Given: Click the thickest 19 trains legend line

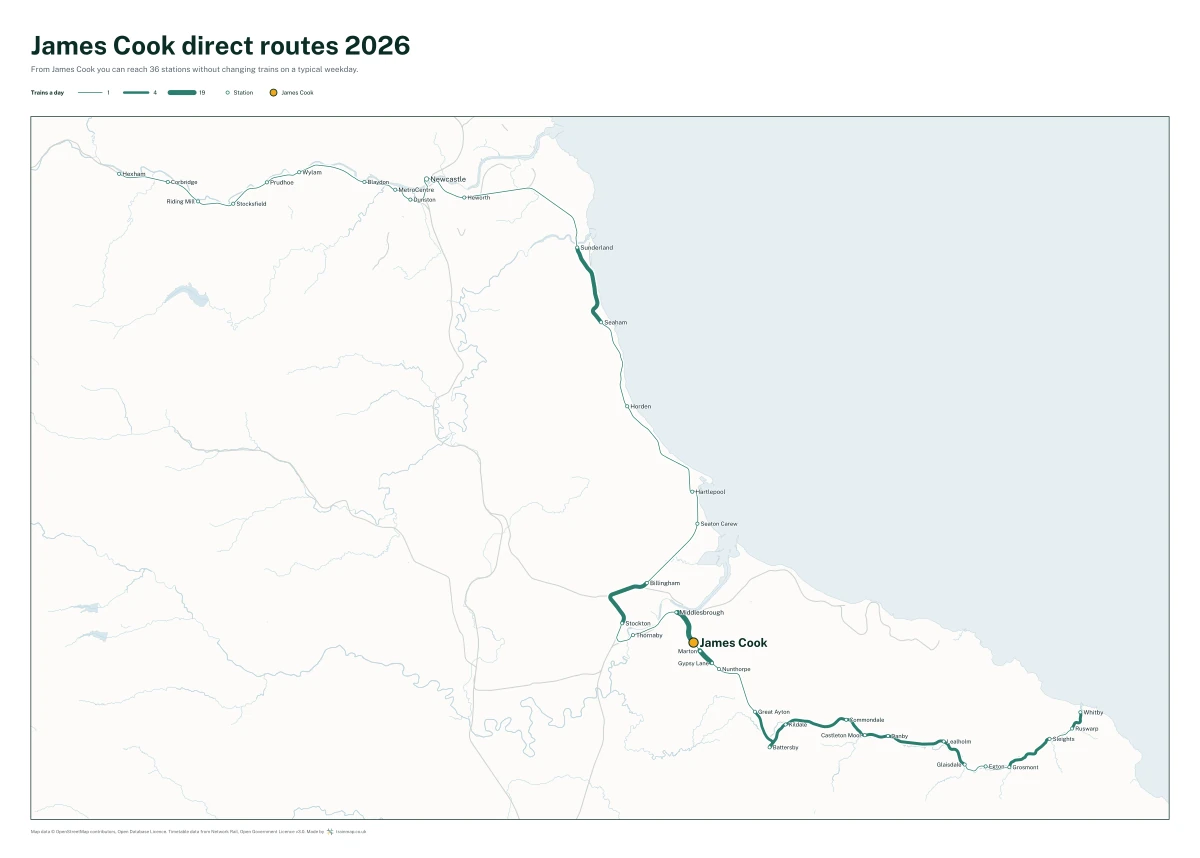Looking at the screenshot, I should [x=182, y=92].
